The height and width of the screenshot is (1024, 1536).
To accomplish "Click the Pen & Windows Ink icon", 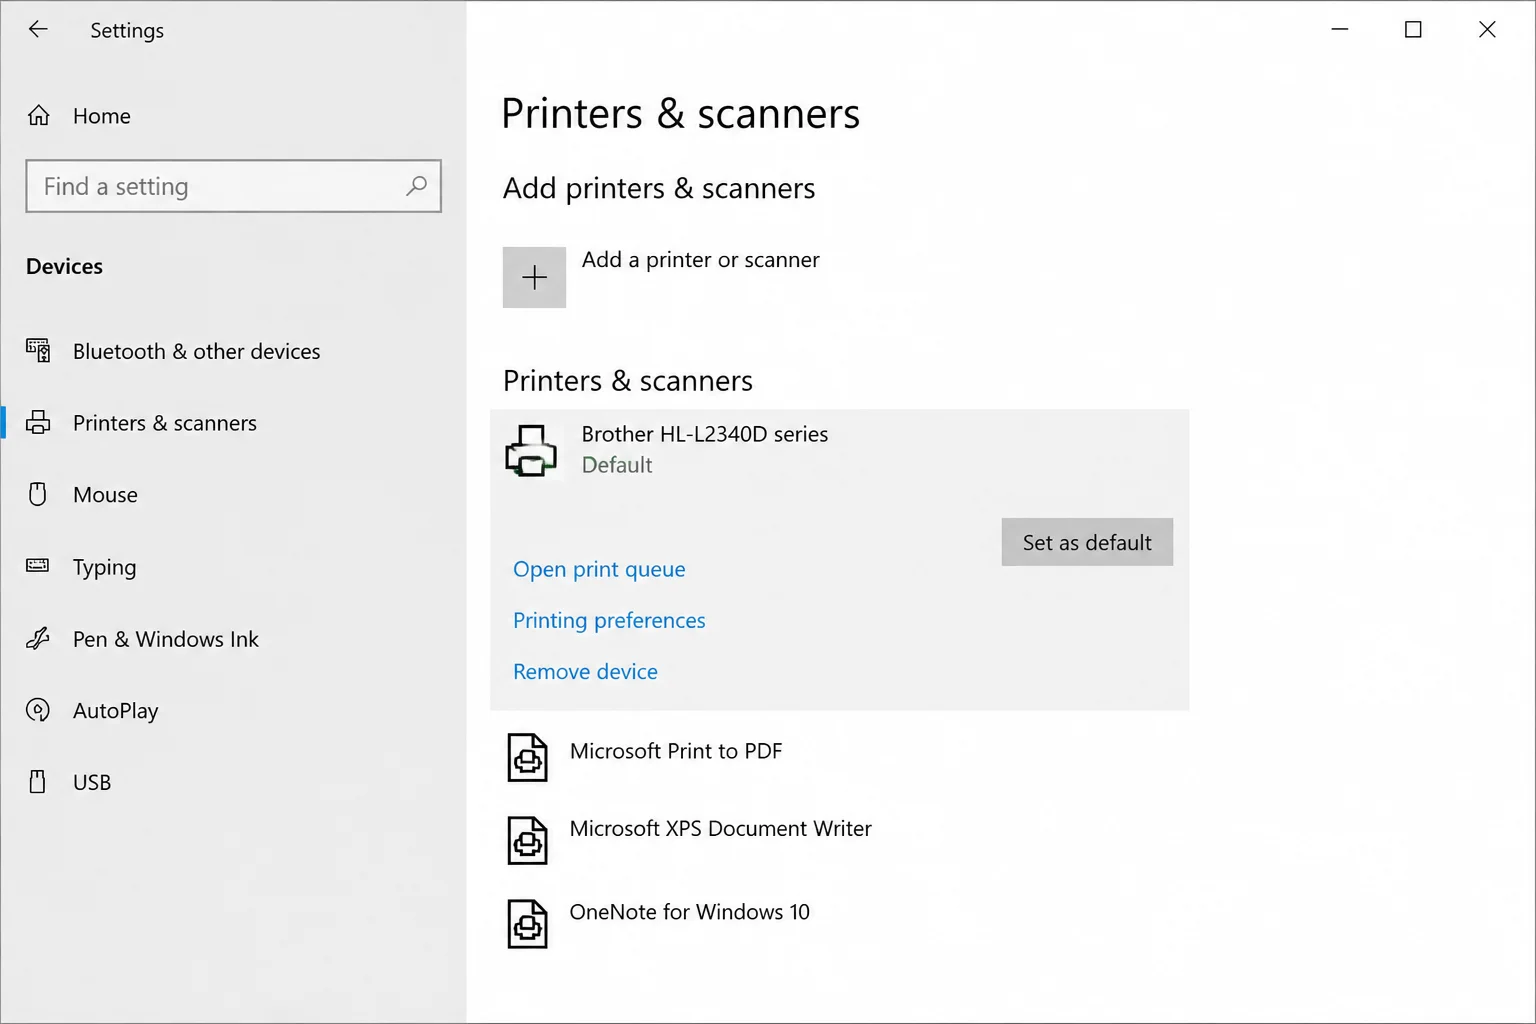I will click(x=38, y=638).
